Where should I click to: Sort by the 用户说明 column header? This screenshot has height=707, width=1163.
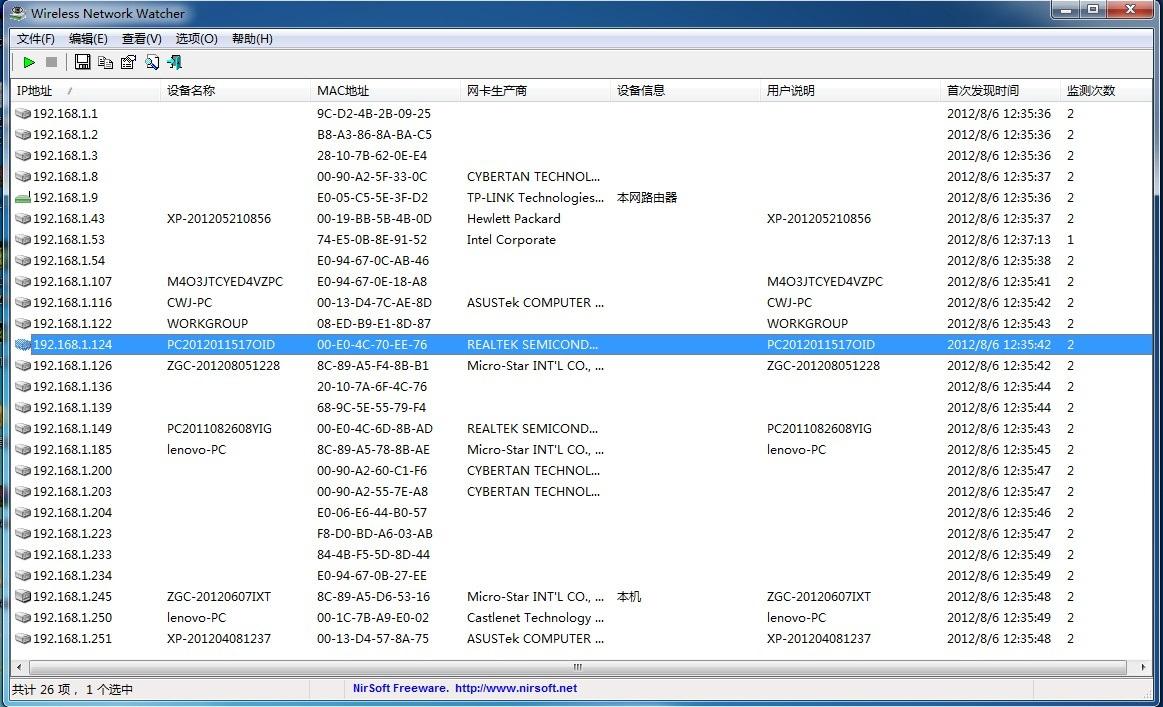click(851, 91)
